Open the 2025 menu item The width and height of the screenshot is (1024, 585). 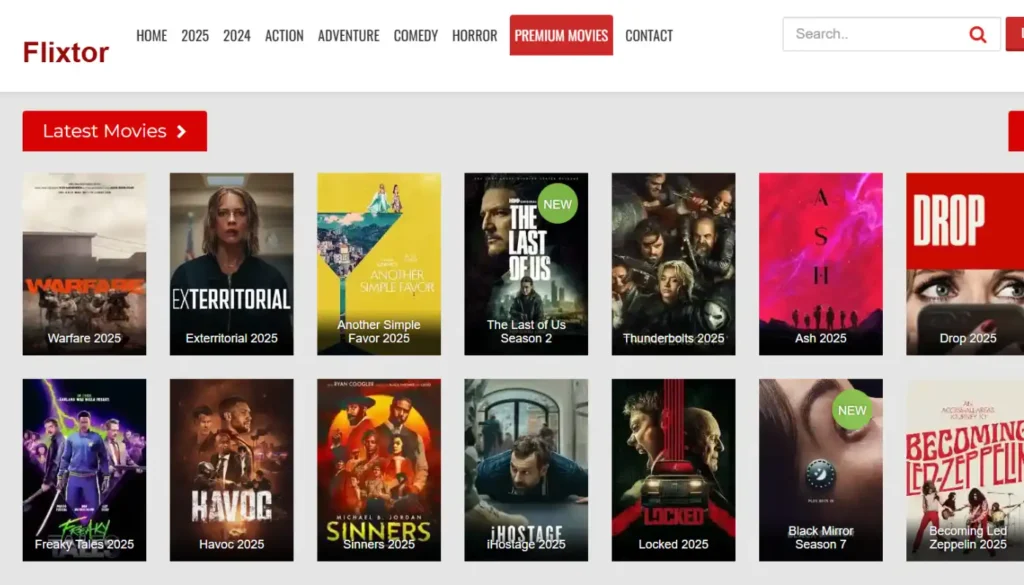(x=195, y=35)
